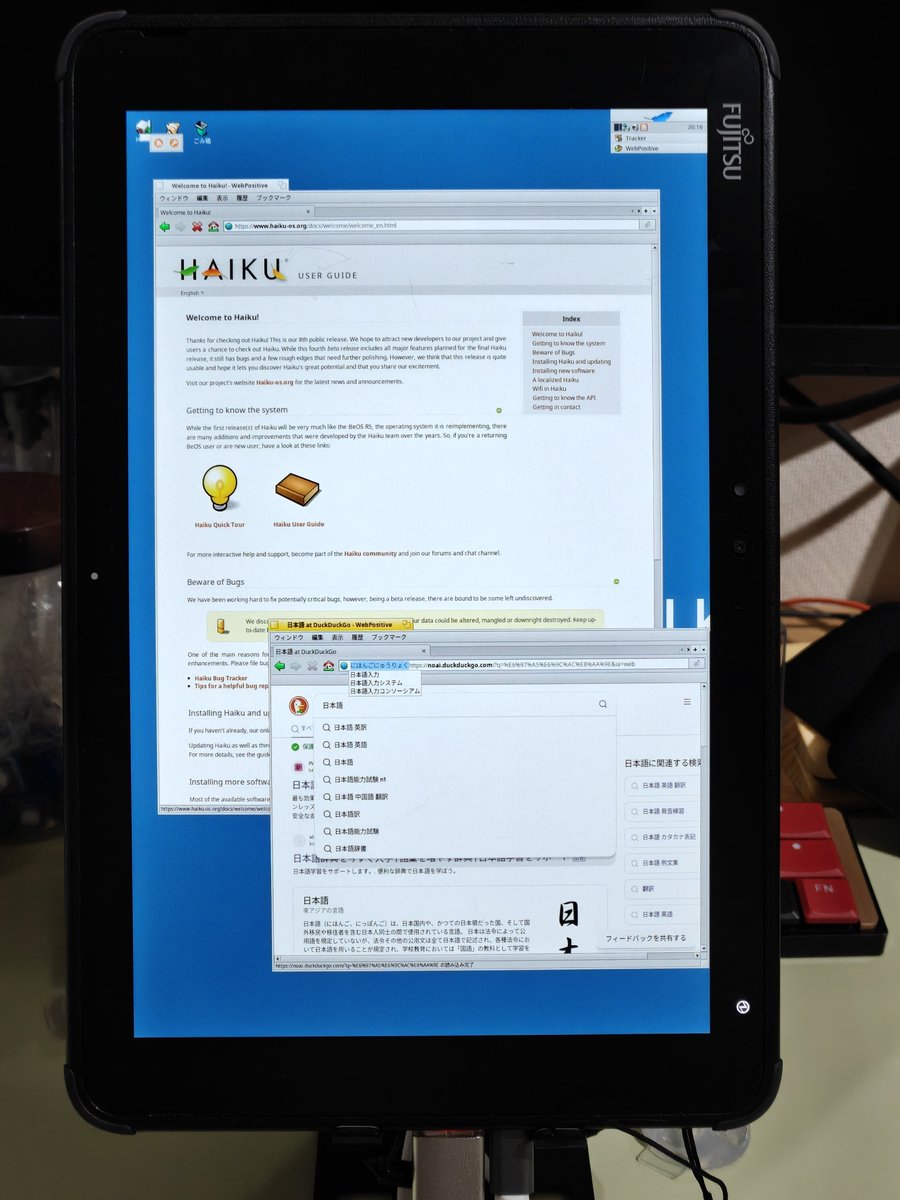Open the DuckDuckGo hamburger menu
This screenshot has height=1200, width=900.
click(x=687, y=703)
